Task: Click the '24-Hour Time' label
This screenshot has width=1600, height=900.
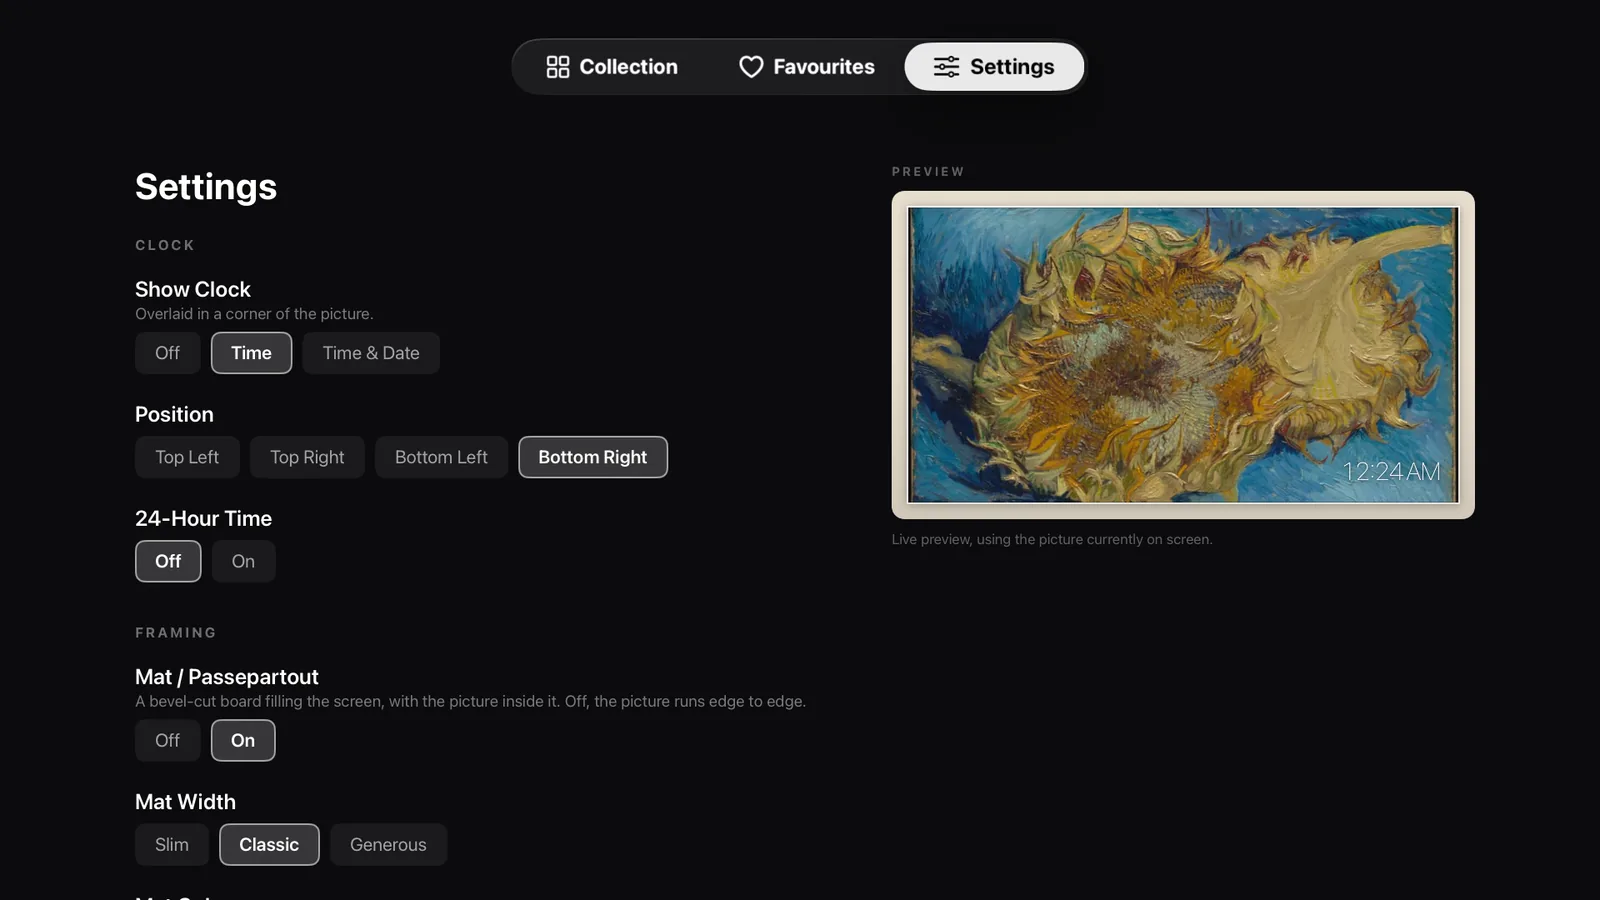Action: point(204,518)
